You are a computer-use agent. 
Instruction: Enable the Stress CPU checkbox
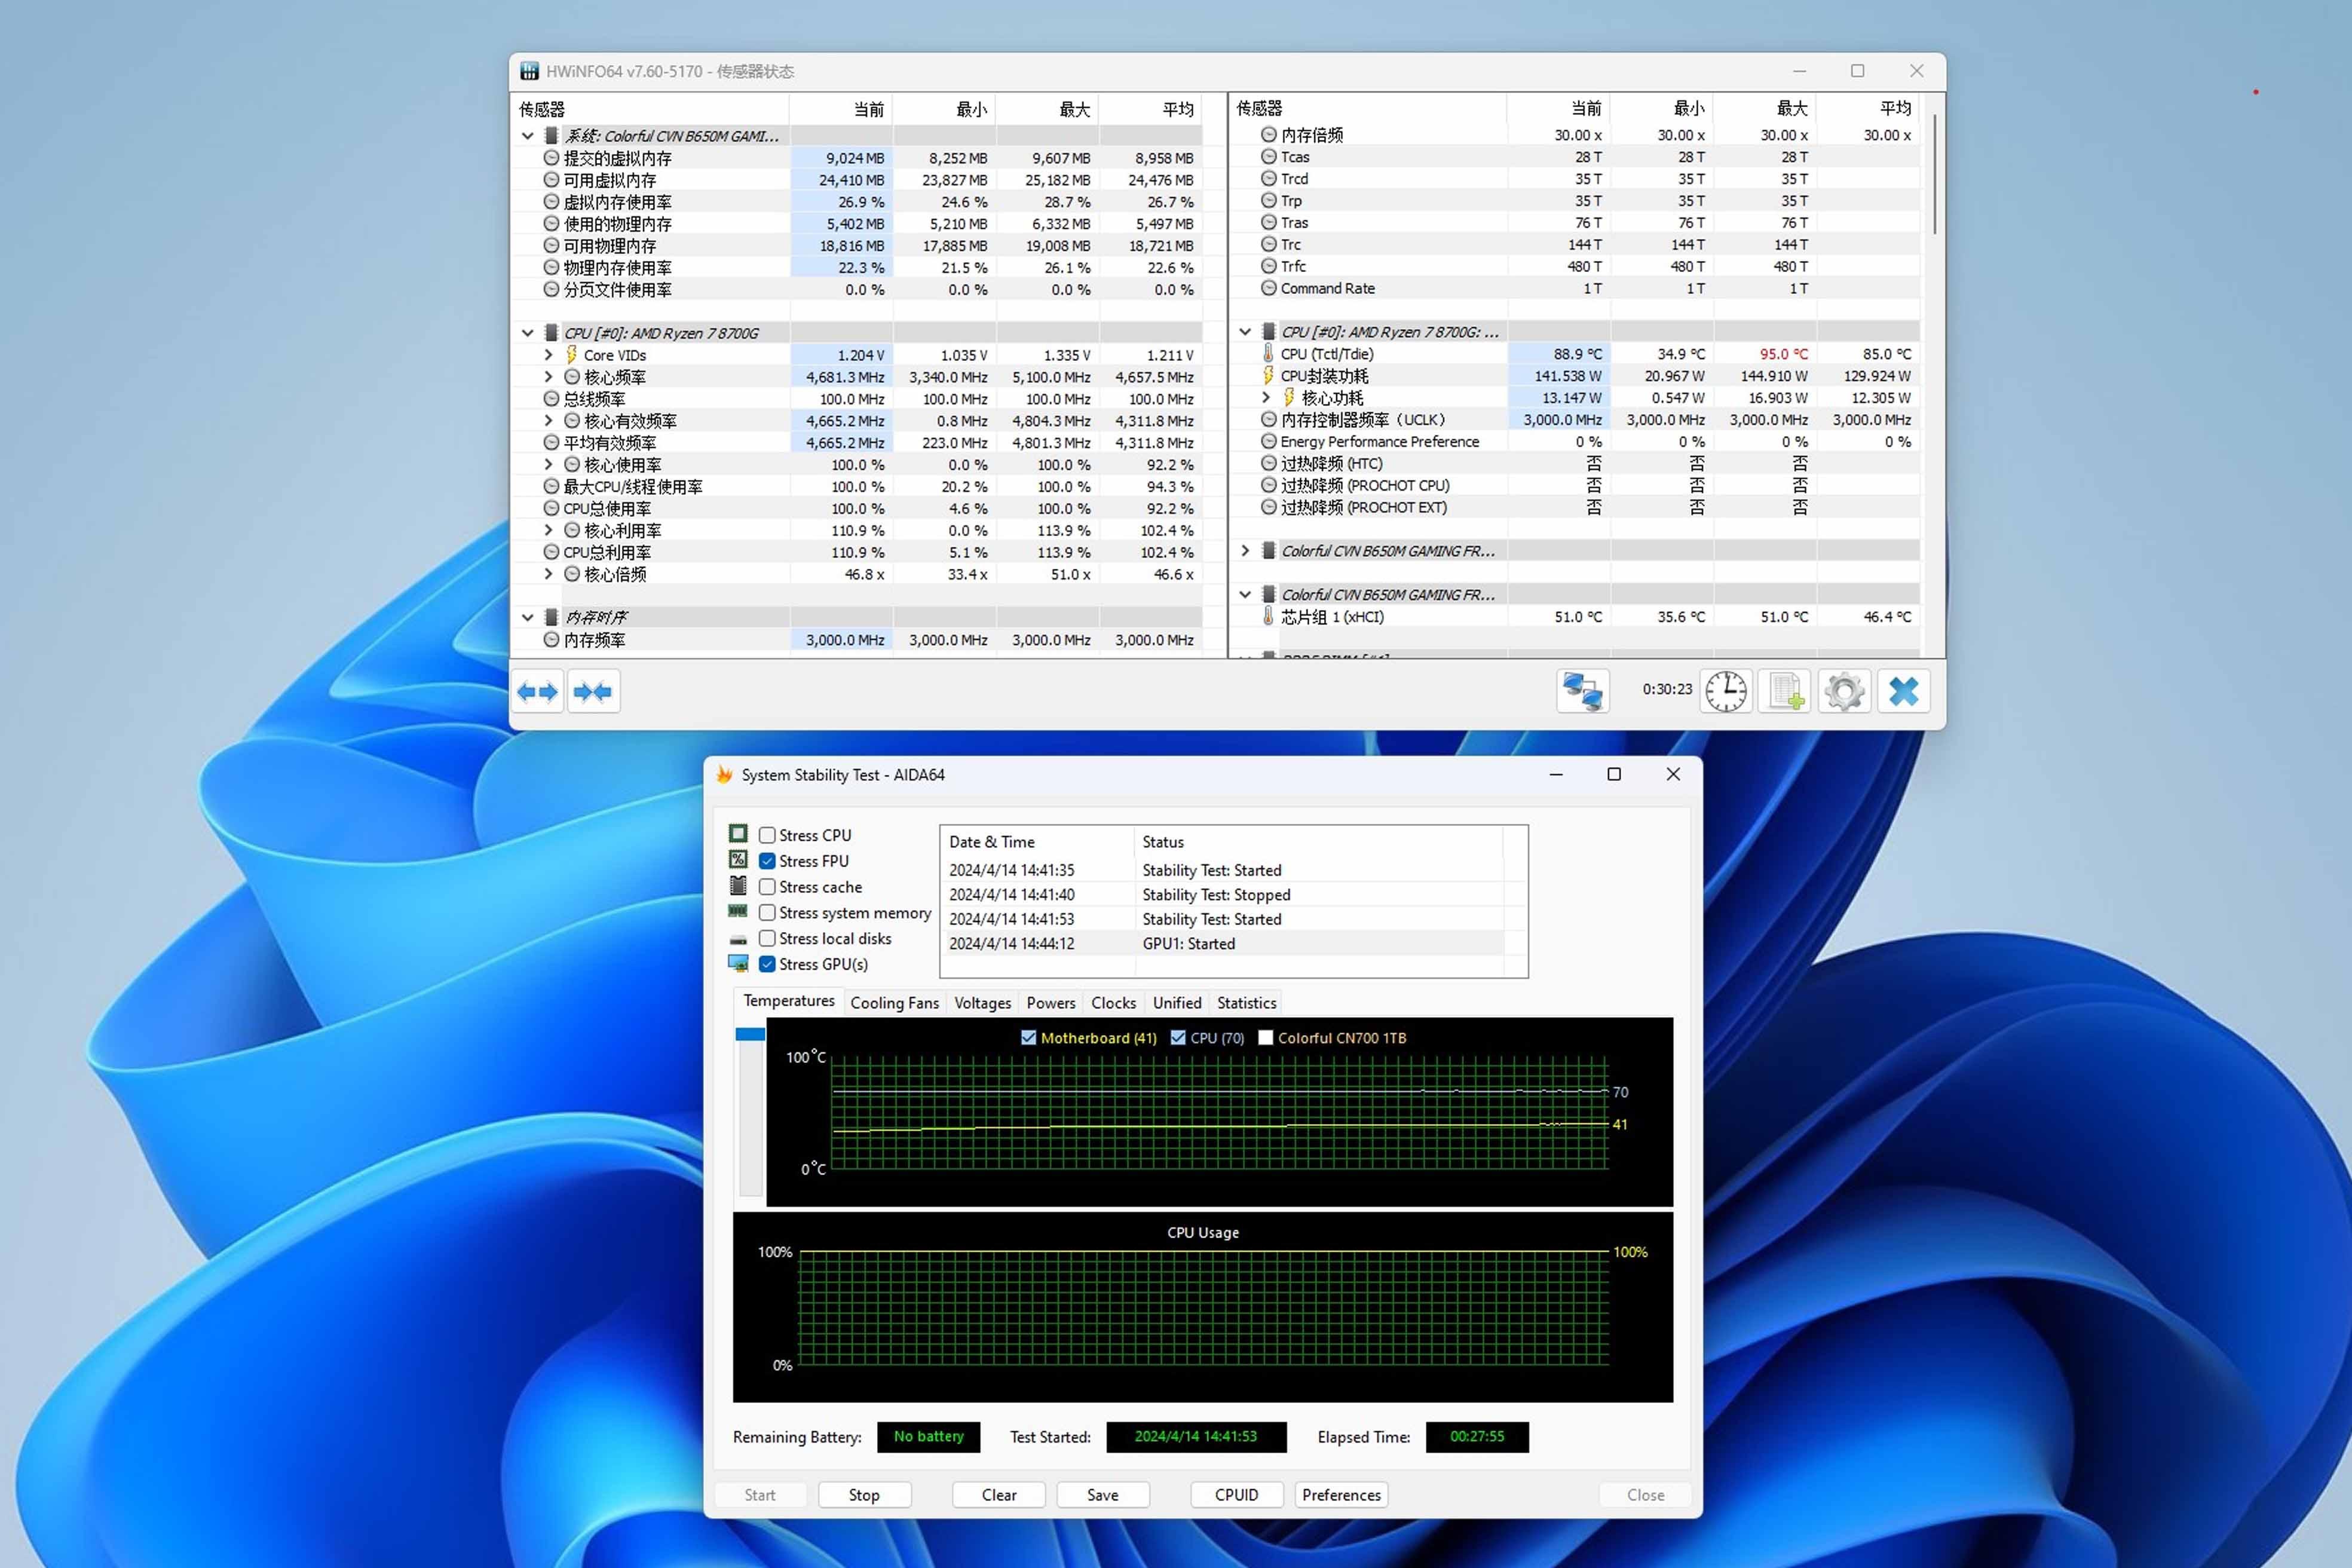click(x=767, y=835)
